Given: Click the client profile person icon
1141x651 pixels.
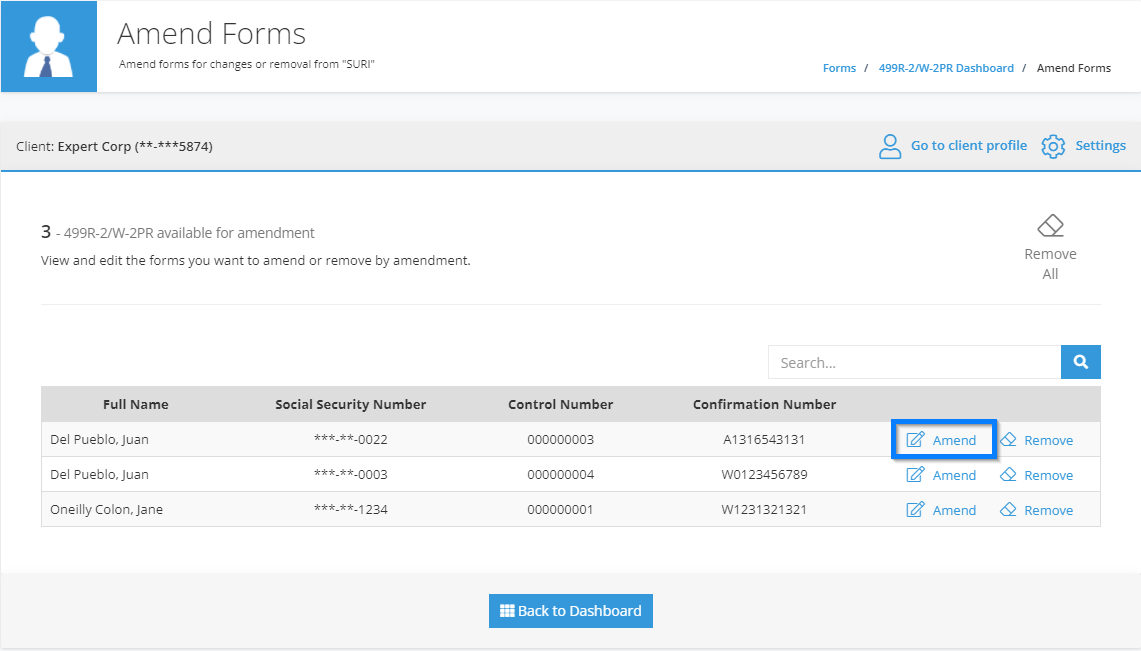Looking at the screenshot, I should [889, 146].
